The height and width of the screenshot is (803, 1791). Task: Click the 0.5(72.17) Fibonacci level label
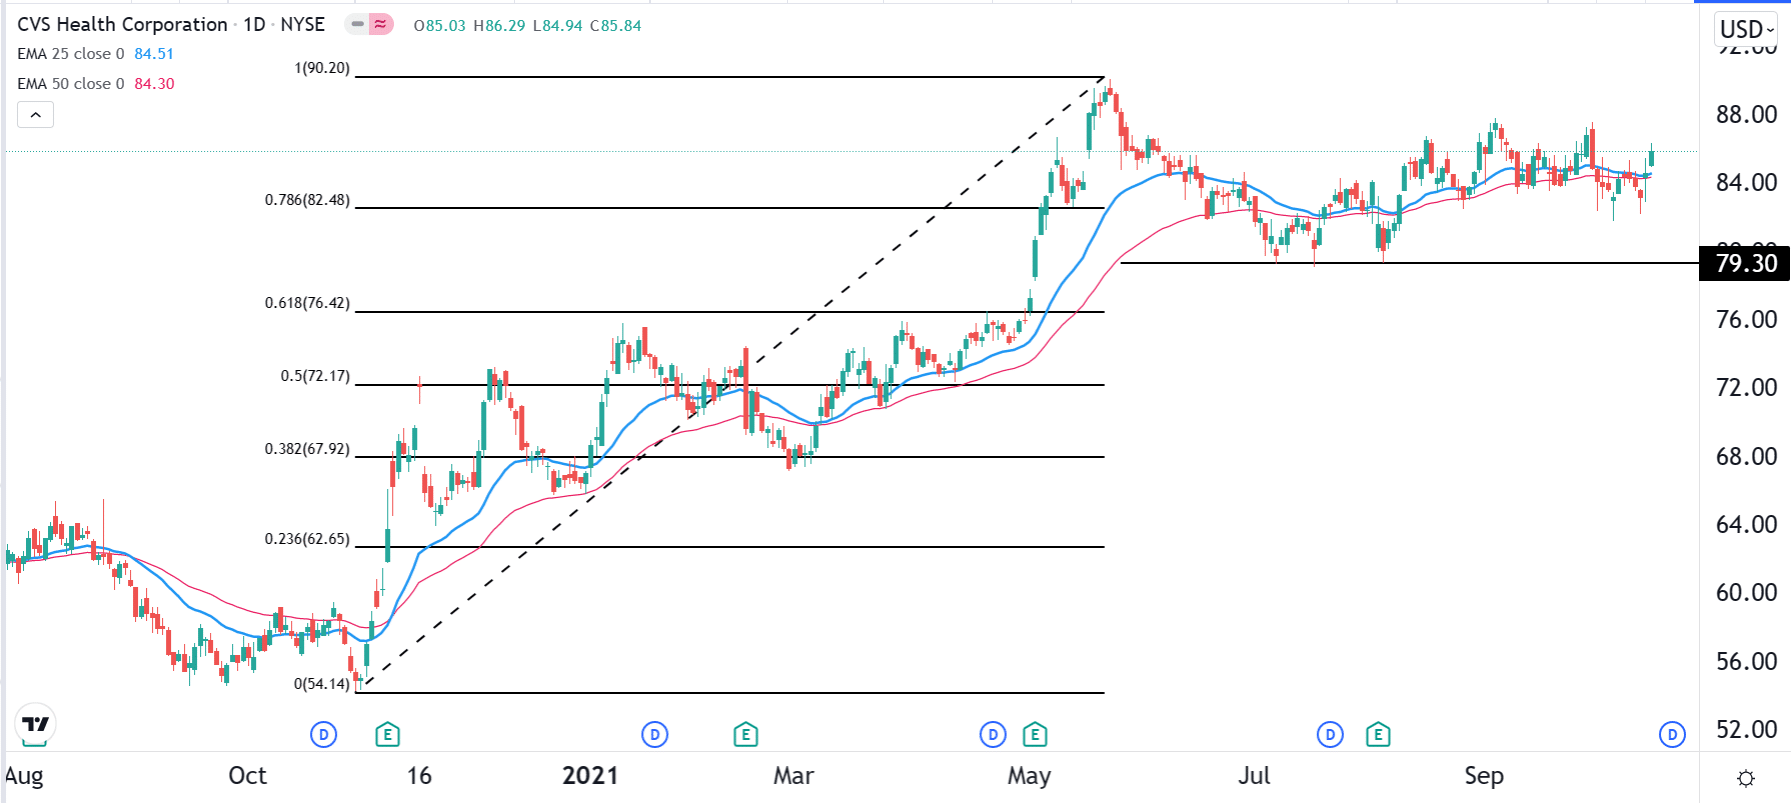315,376
